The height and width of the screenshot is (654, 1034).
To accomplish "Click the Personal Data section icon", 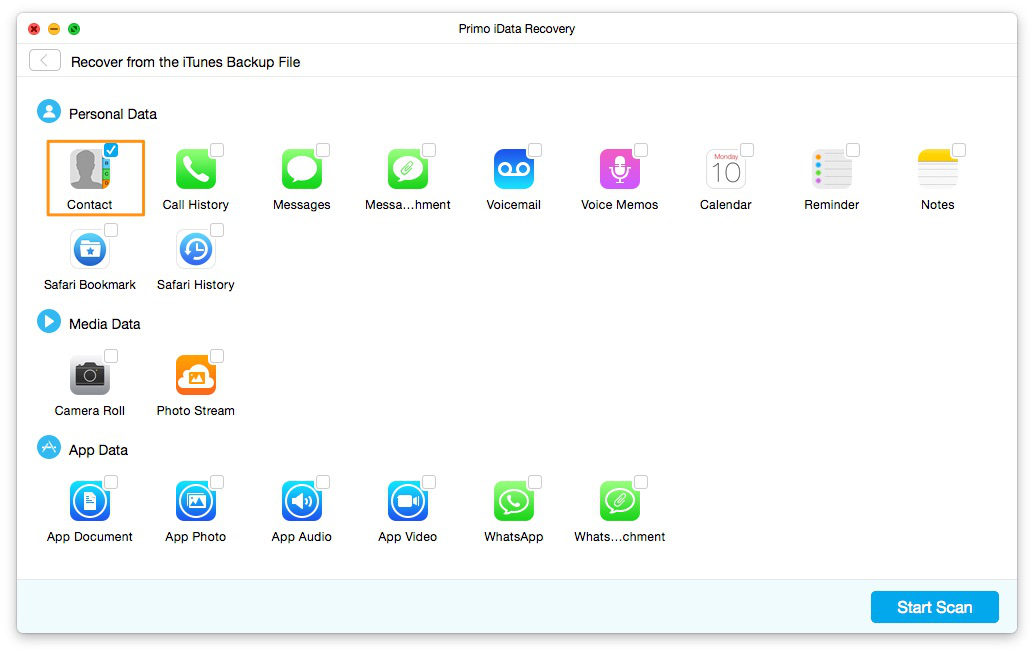I will pyautogui.click(x=49, y=111).
